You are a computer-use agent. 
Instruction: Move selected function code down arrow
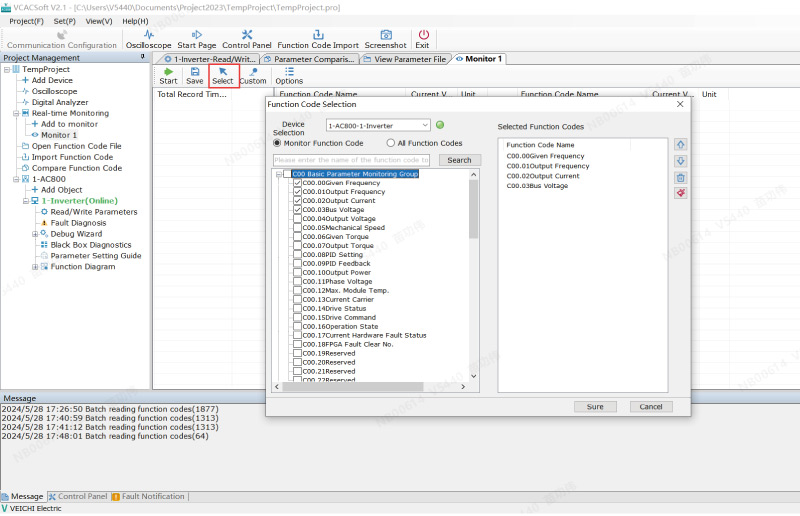coord(681,161)
